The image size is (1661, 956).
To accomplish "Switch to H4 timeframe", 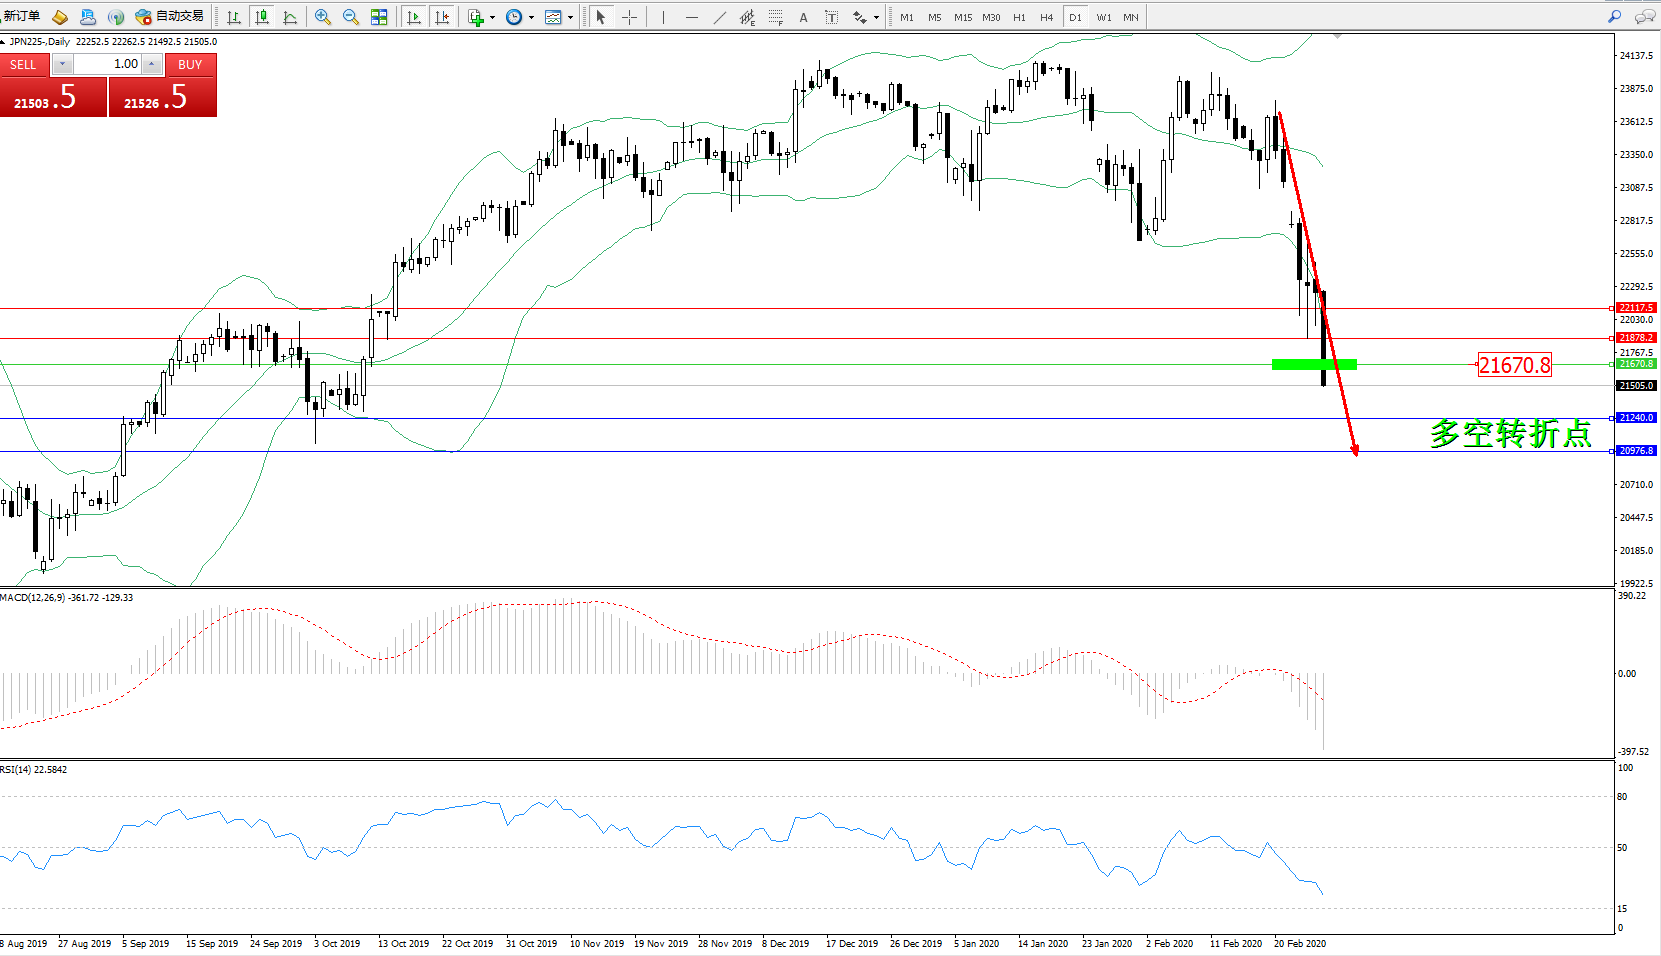I will coord(1046,17).
